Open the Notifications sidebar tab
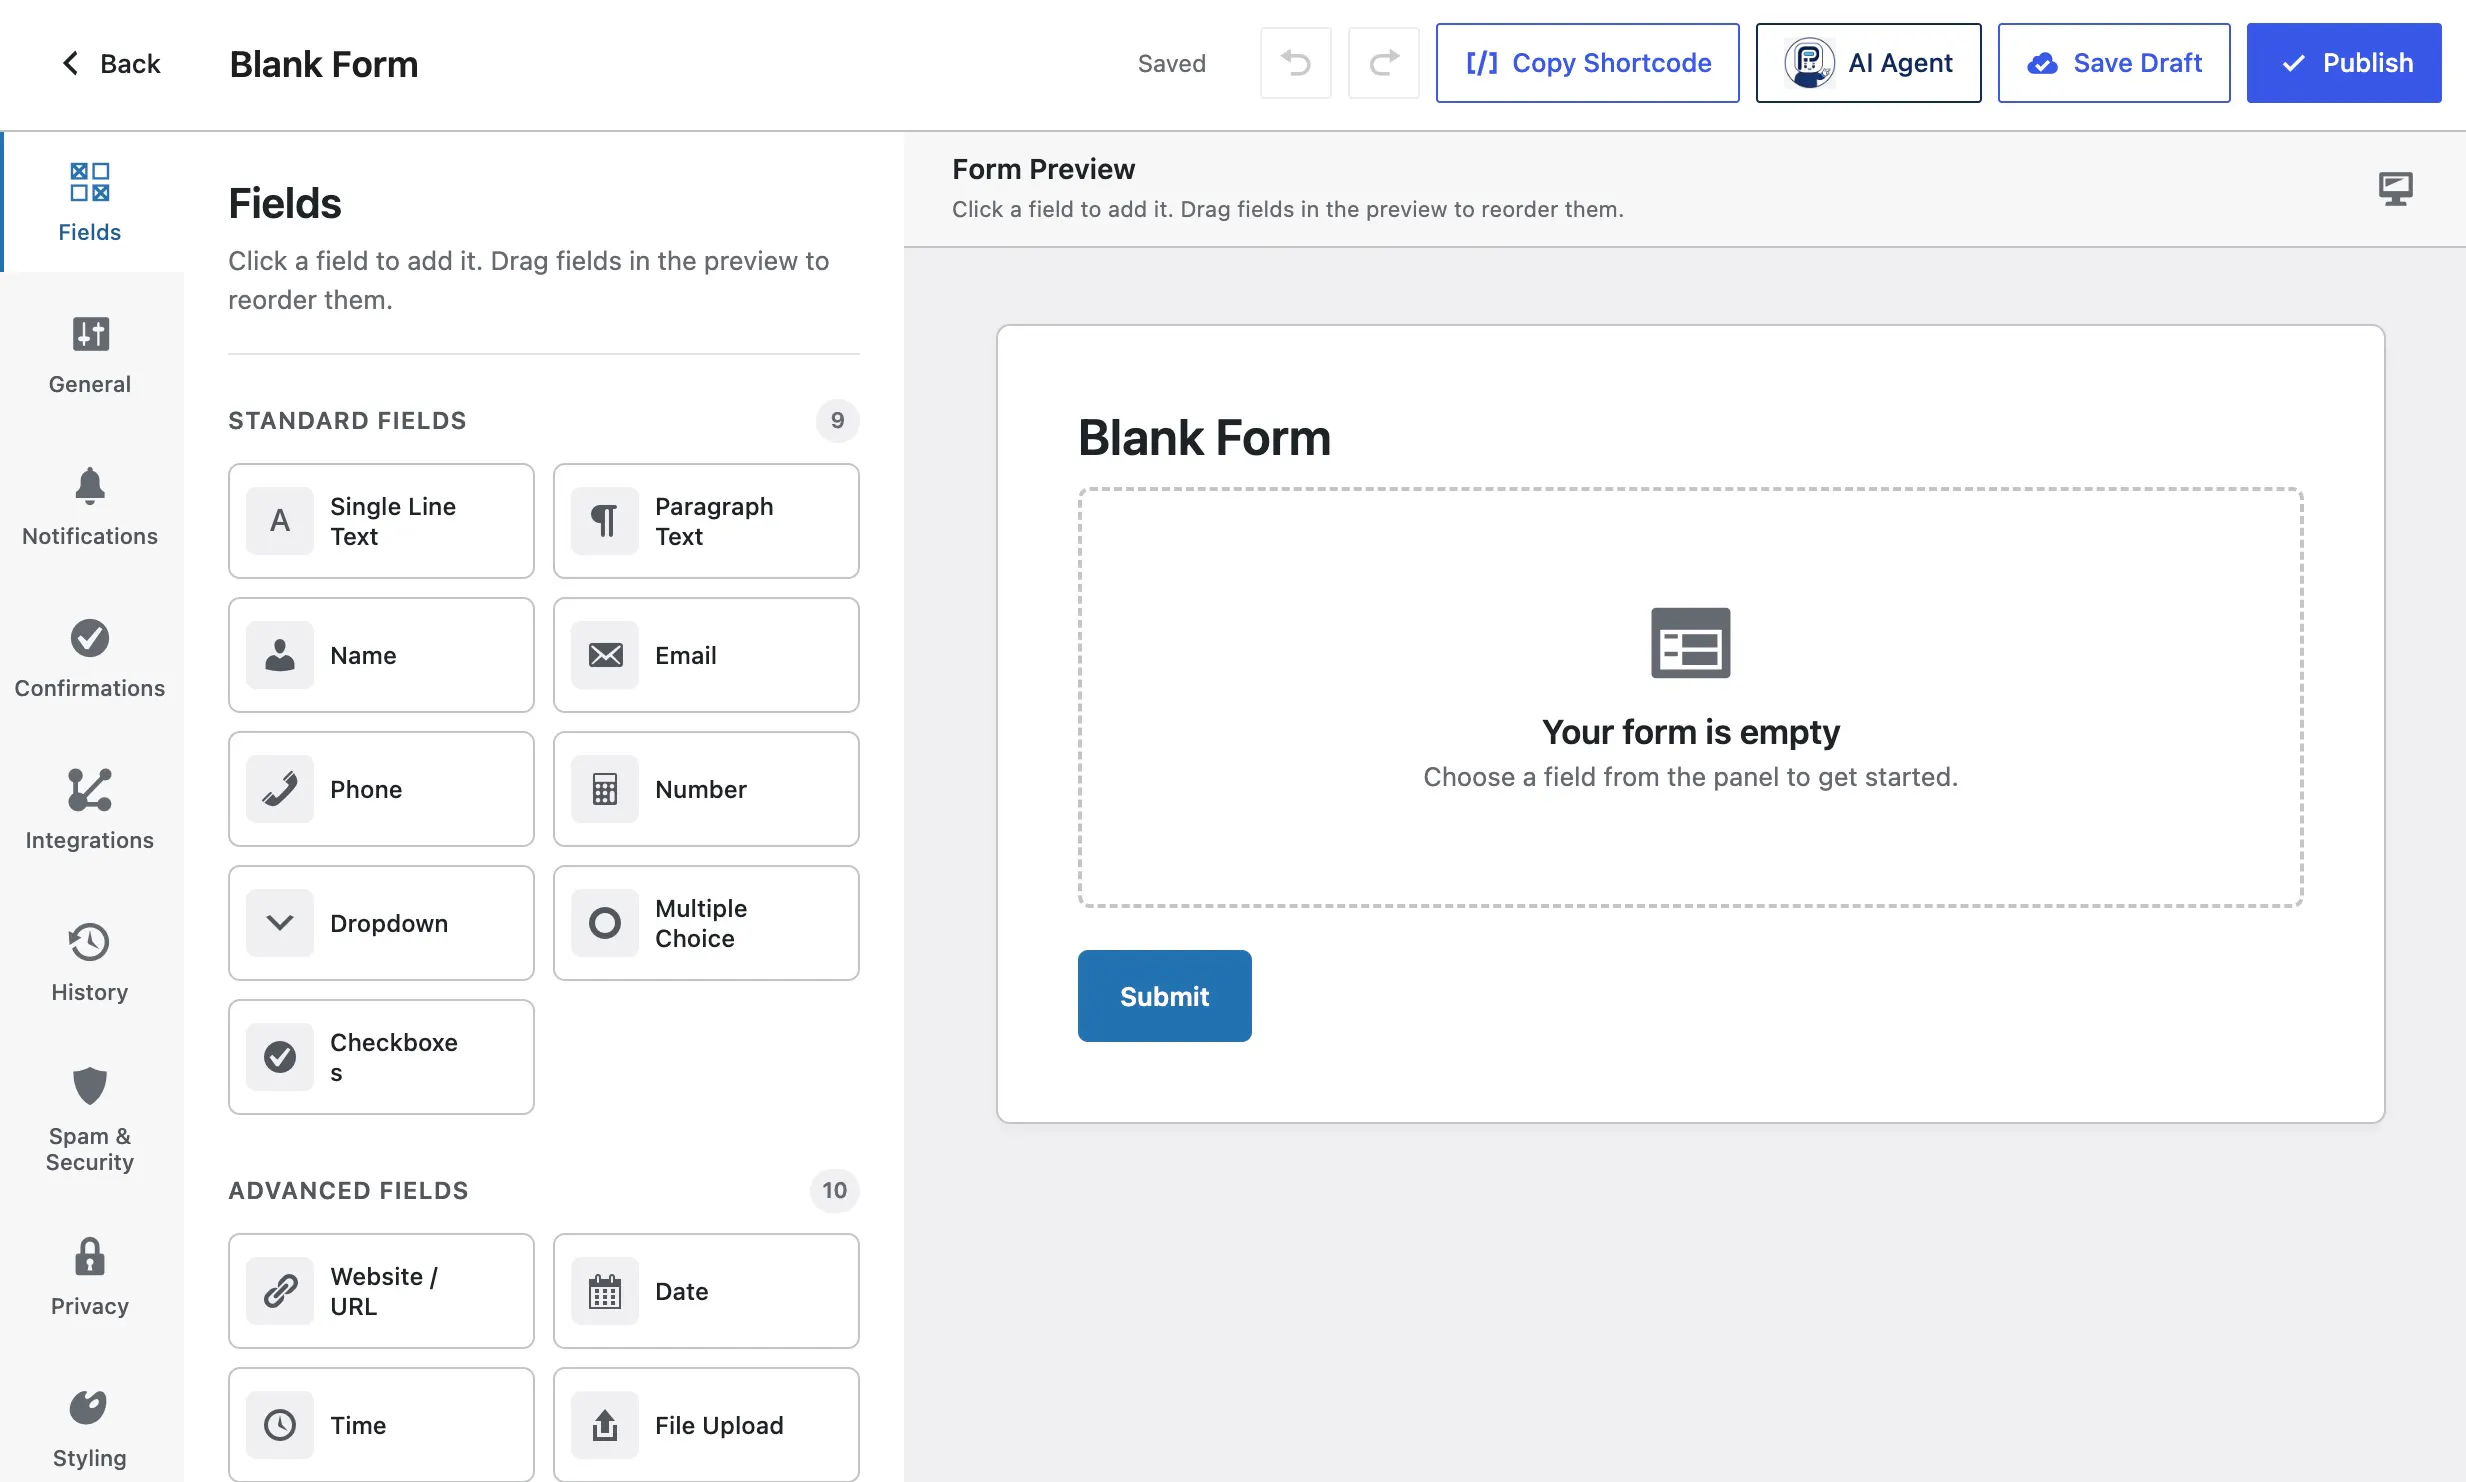This screenshot has width=2466, height=1482. 90,507
